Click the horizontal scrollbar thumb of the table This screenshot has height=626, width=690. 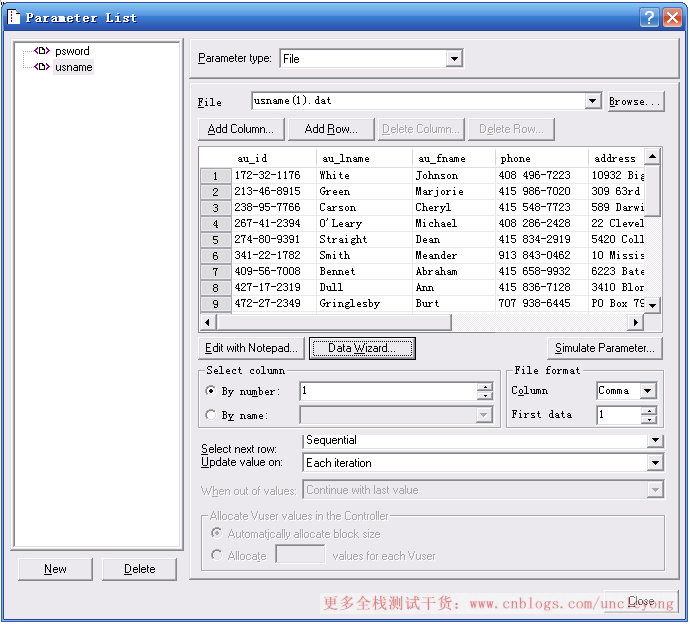coord(334,322)
